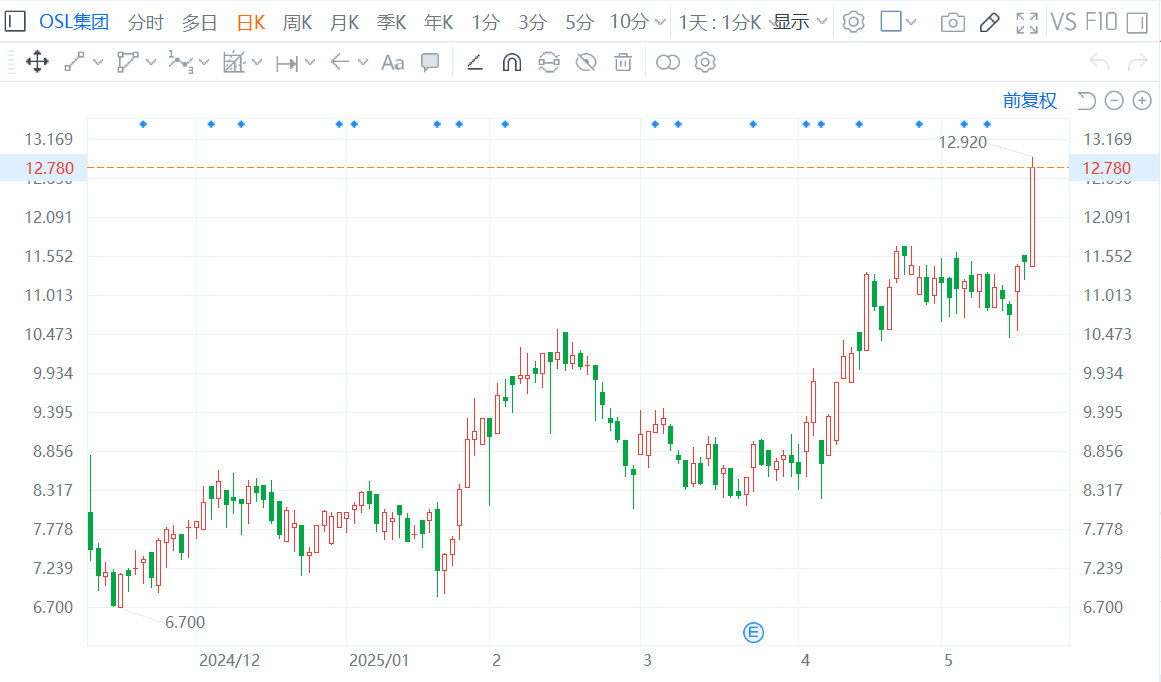The width and height of the screenshot is (1161, 682).
Task: Select the 1分 interval
Action: [x=486, y=23]
